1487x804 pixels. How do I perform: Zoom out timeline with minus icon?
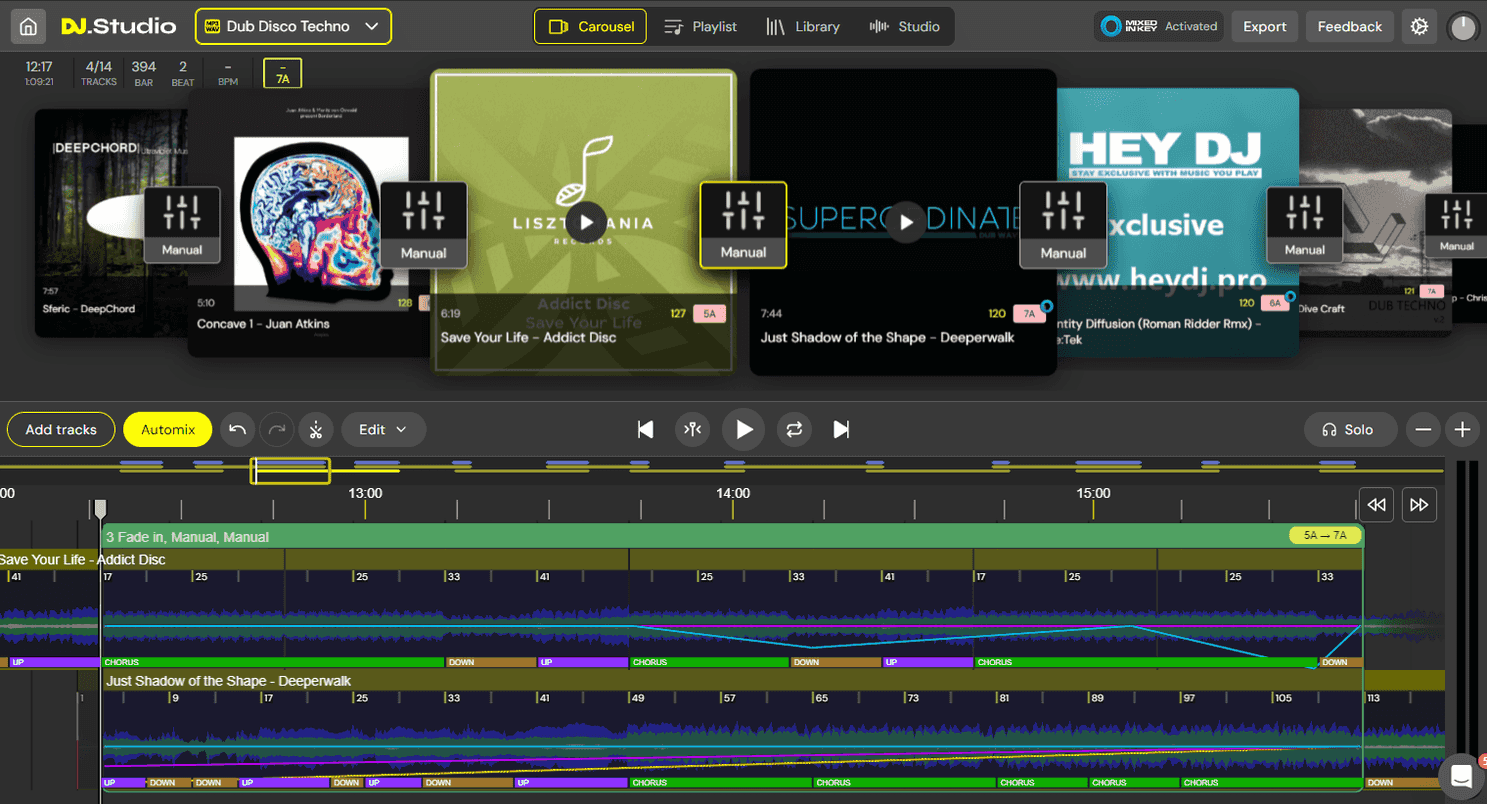pos(1423,430)
